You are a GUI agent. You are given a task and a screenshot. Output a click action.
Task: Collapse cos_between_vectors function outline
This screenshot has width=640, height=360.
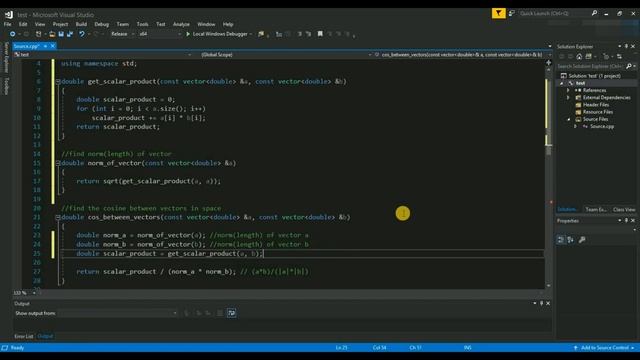click(x=58, y=218)
